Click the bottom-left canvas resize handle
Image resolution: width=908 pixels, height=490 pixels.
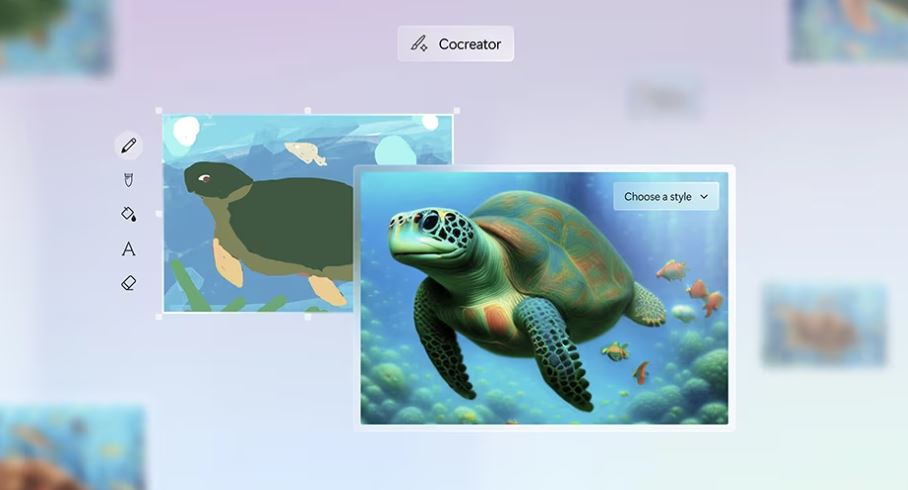click(x=159, y=316)
